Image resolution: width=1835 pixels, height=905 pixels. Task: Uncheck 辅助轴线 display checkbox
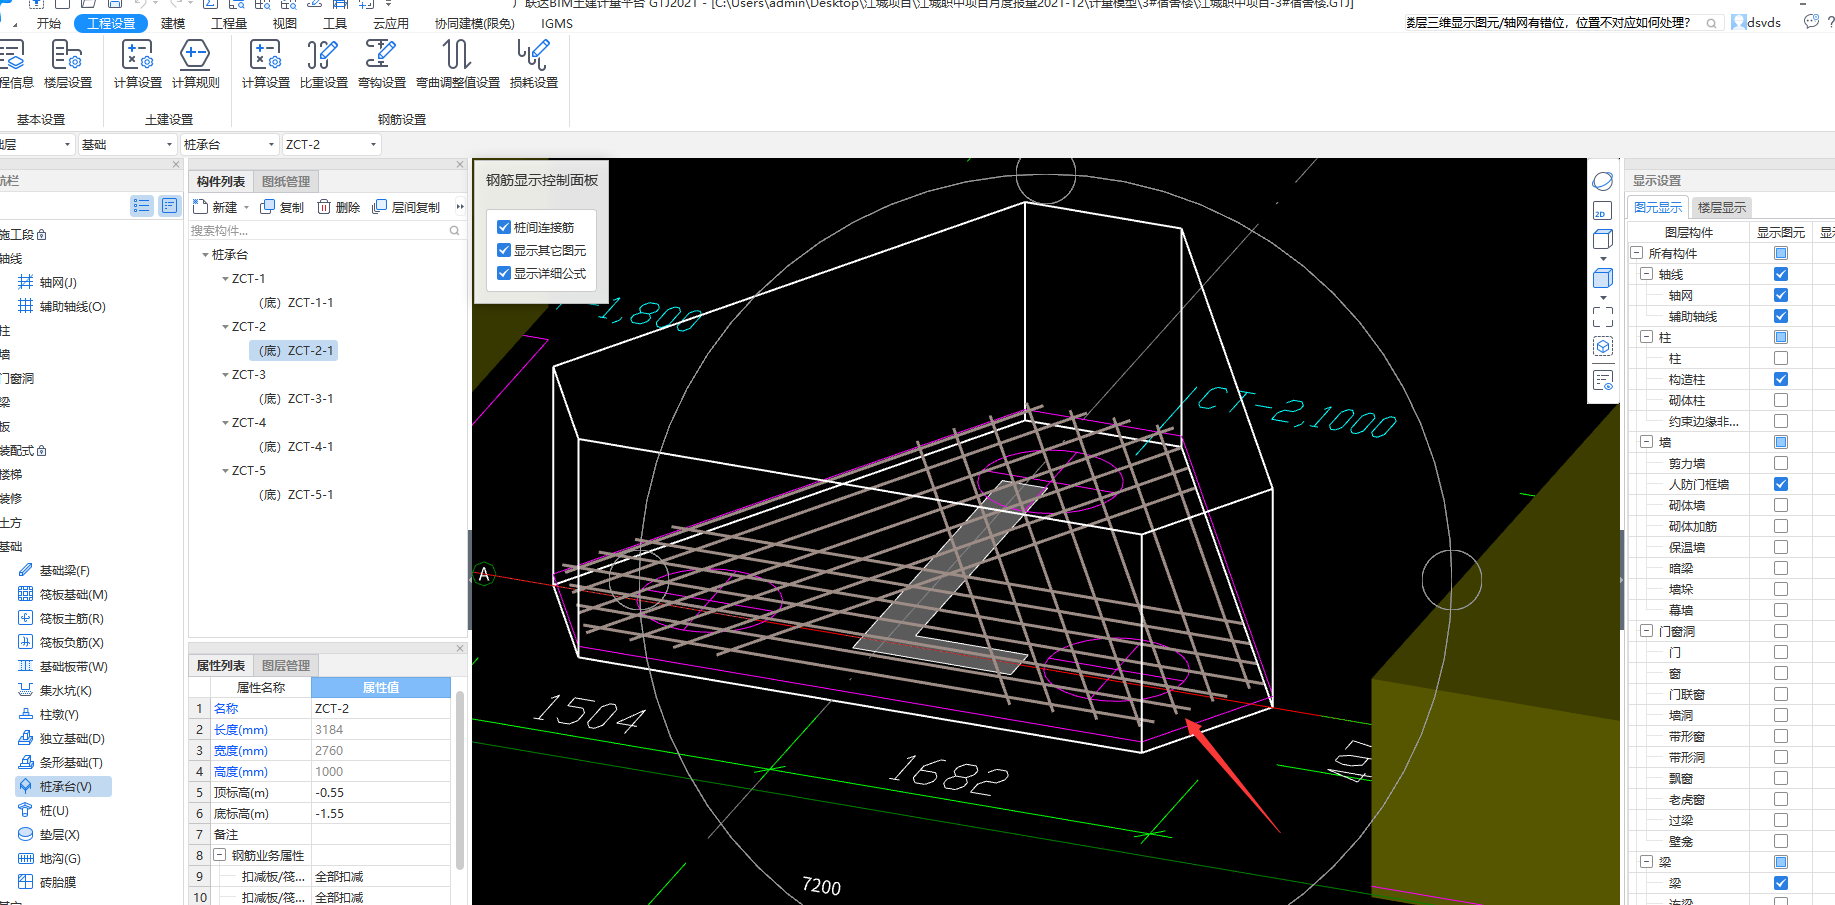coord(1780,316)
